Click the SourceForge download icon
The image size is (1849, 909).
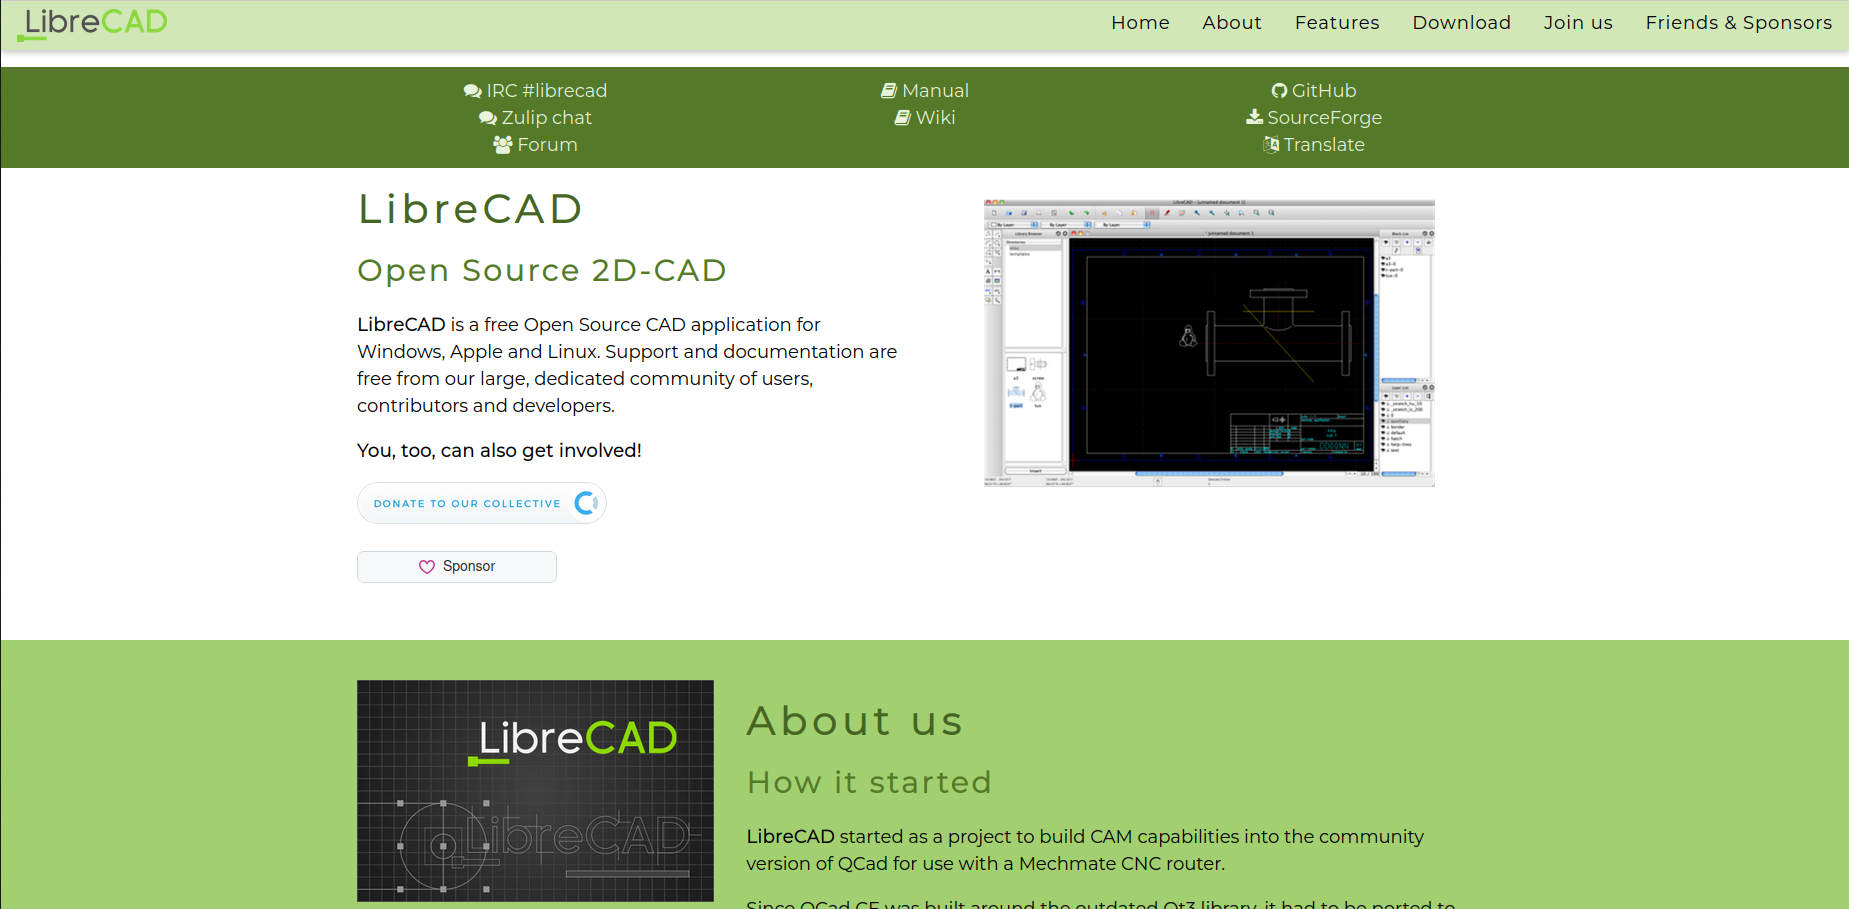(x=1253, y=117)
